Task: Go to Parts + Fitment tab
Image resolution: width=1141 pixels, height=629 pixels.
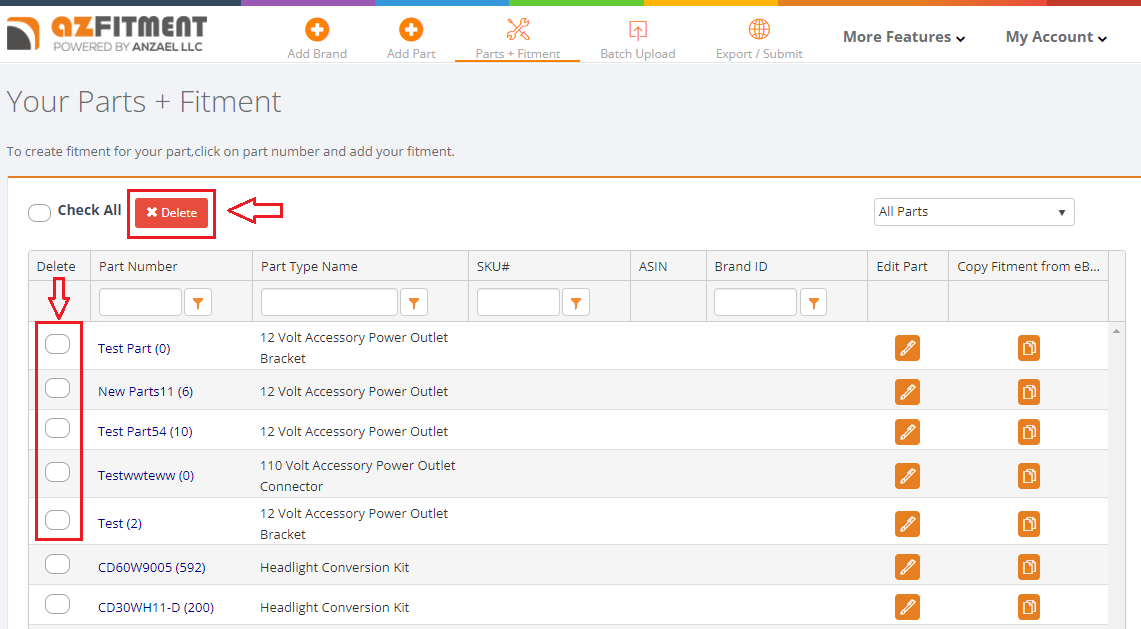Action: [x=517, y=39]
